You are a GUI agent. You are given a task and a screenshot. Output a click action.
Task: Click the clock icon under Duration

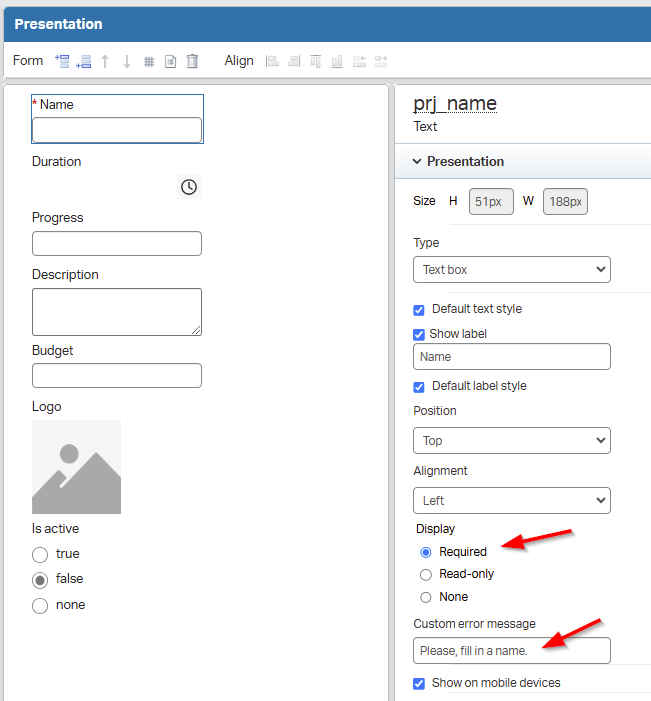coord(189,187)
